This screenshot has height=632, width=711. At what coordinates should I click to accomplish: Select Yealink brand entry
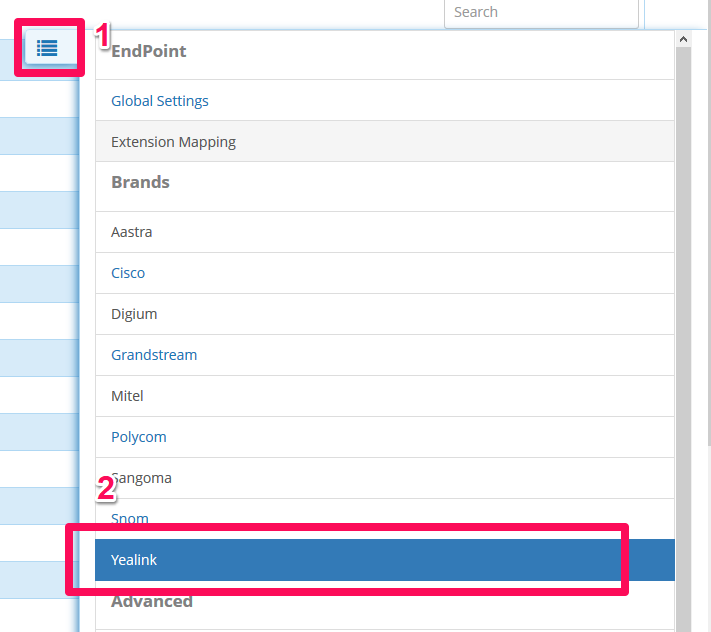(x=385, y=560)
